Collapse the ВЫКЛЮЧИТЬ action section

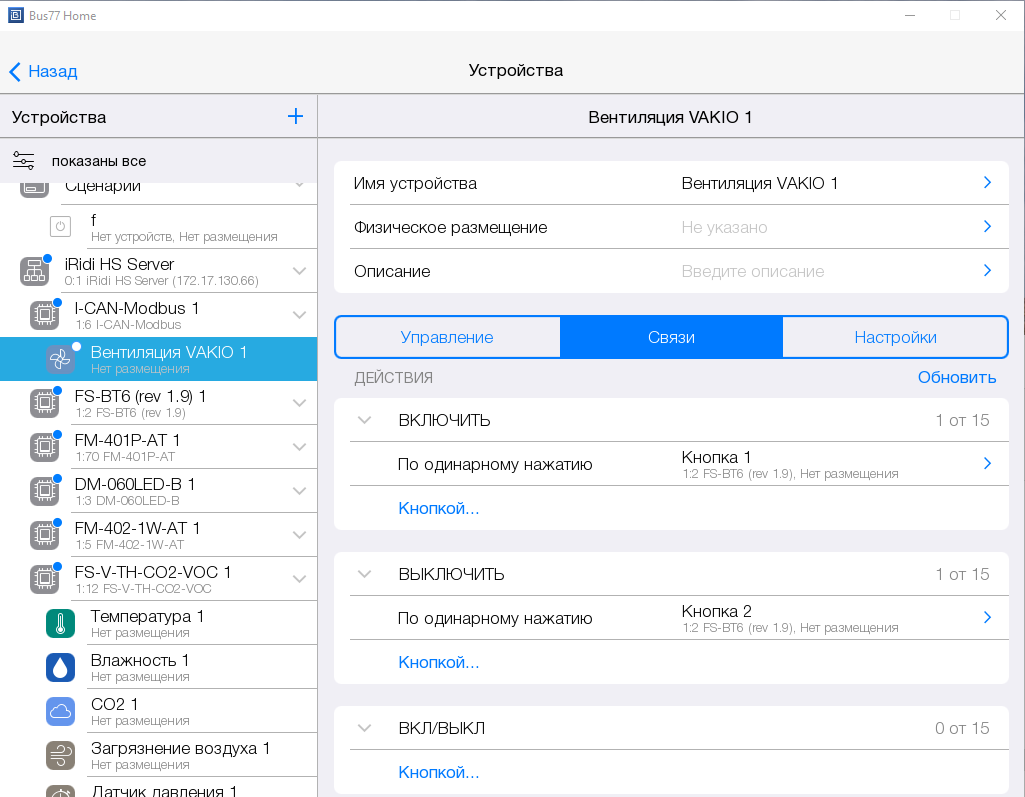coord(365,574)
